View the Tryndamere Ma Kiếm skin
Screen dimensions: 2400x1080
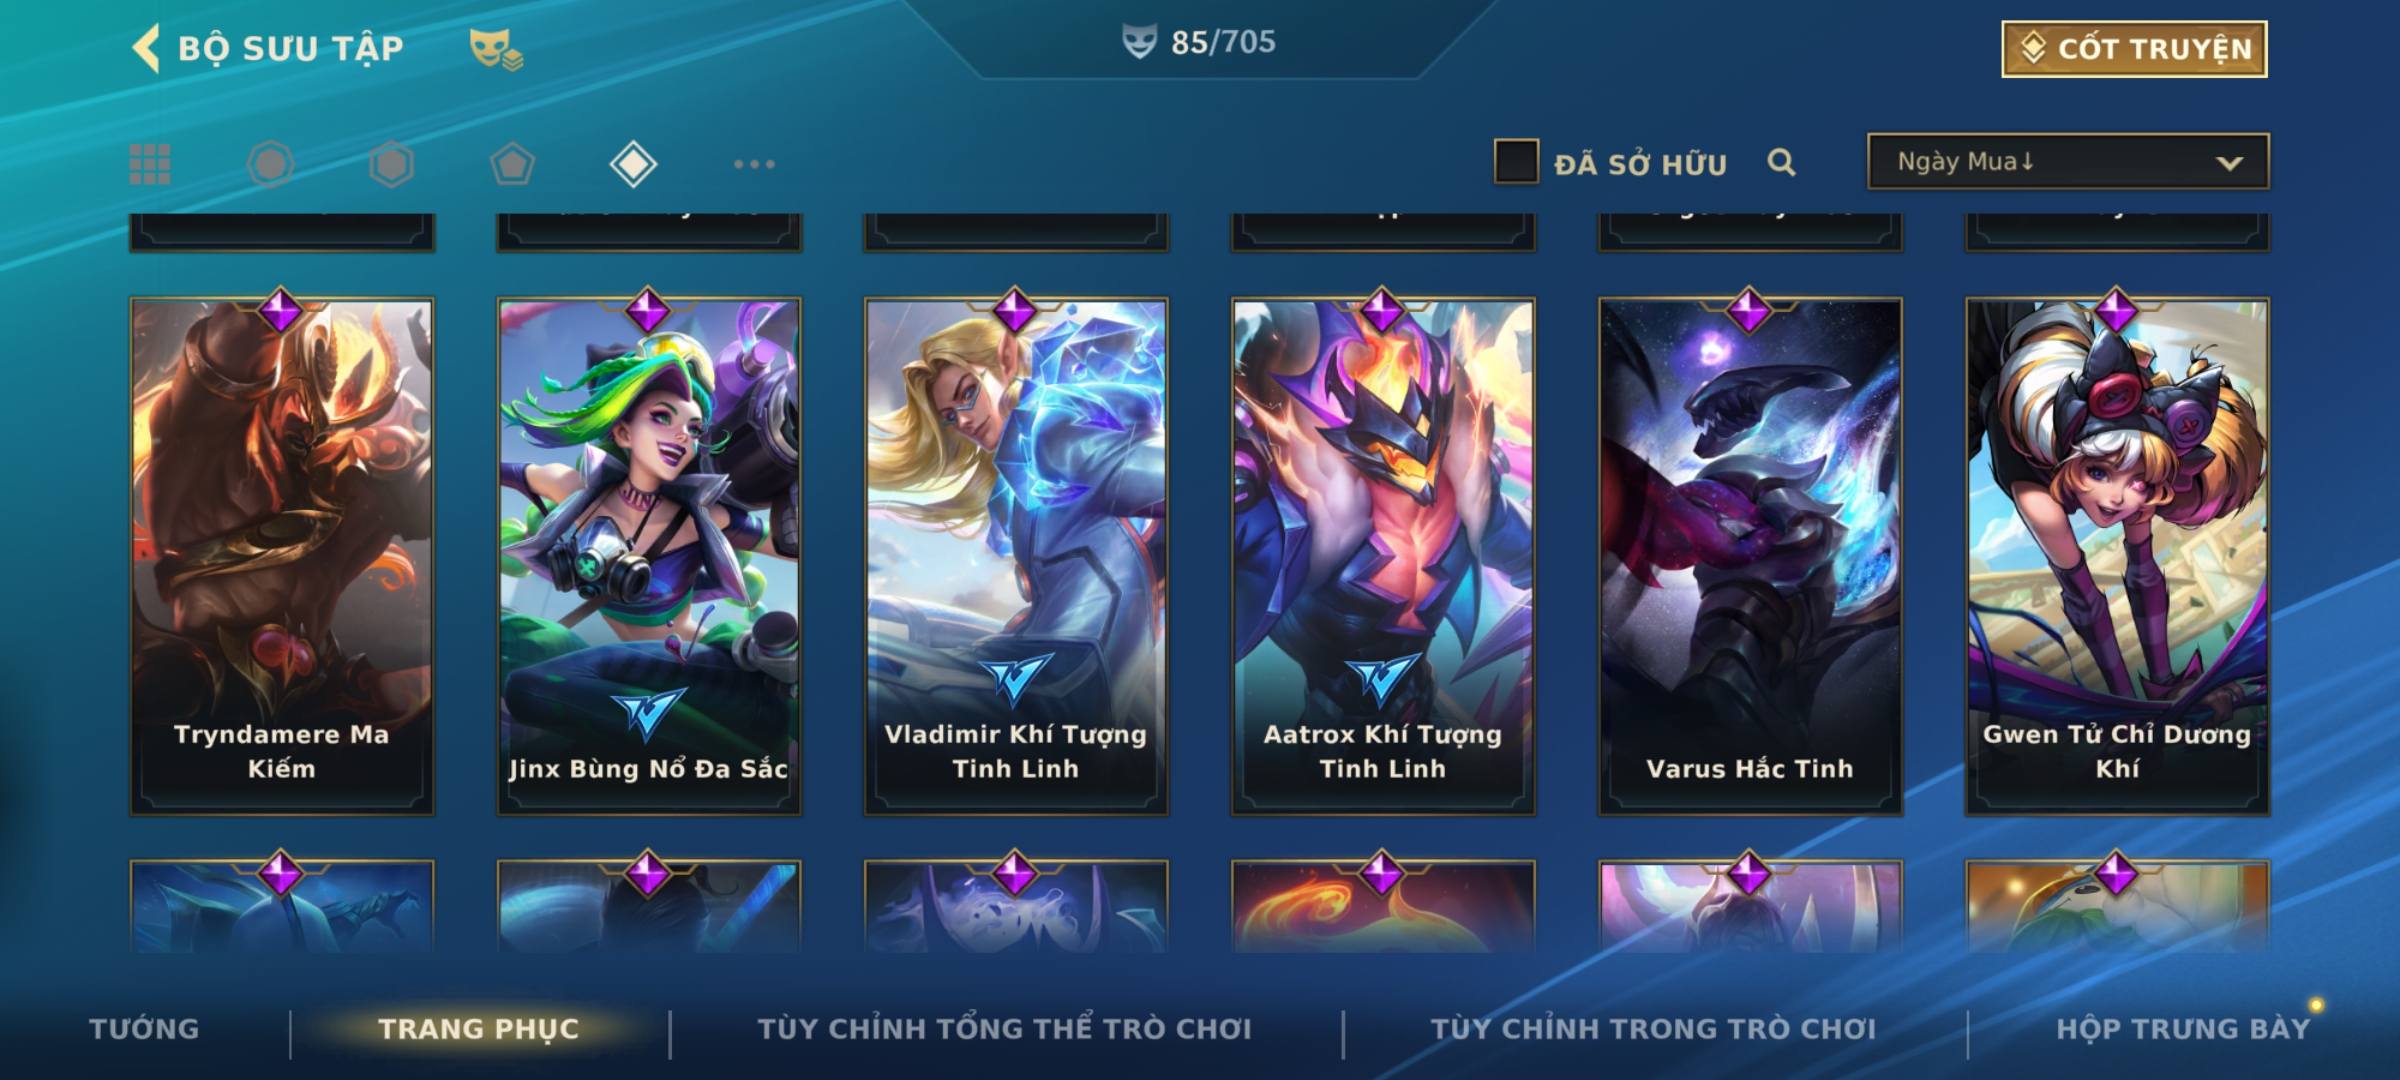pos(282,556)
